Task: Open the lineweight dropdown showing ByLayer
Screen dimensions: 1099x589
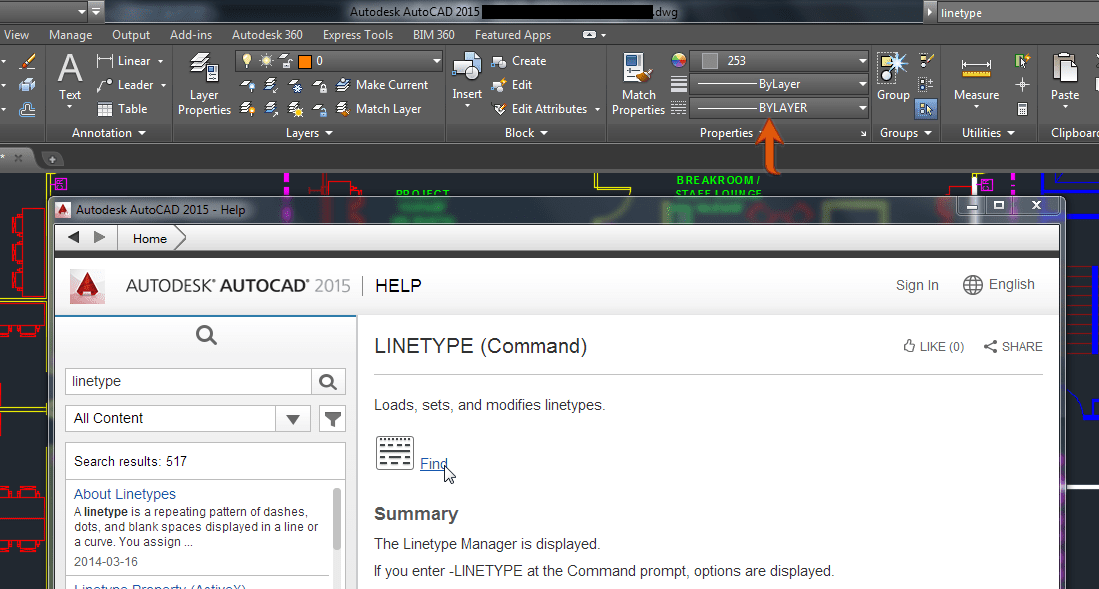Action: (779, 84)
